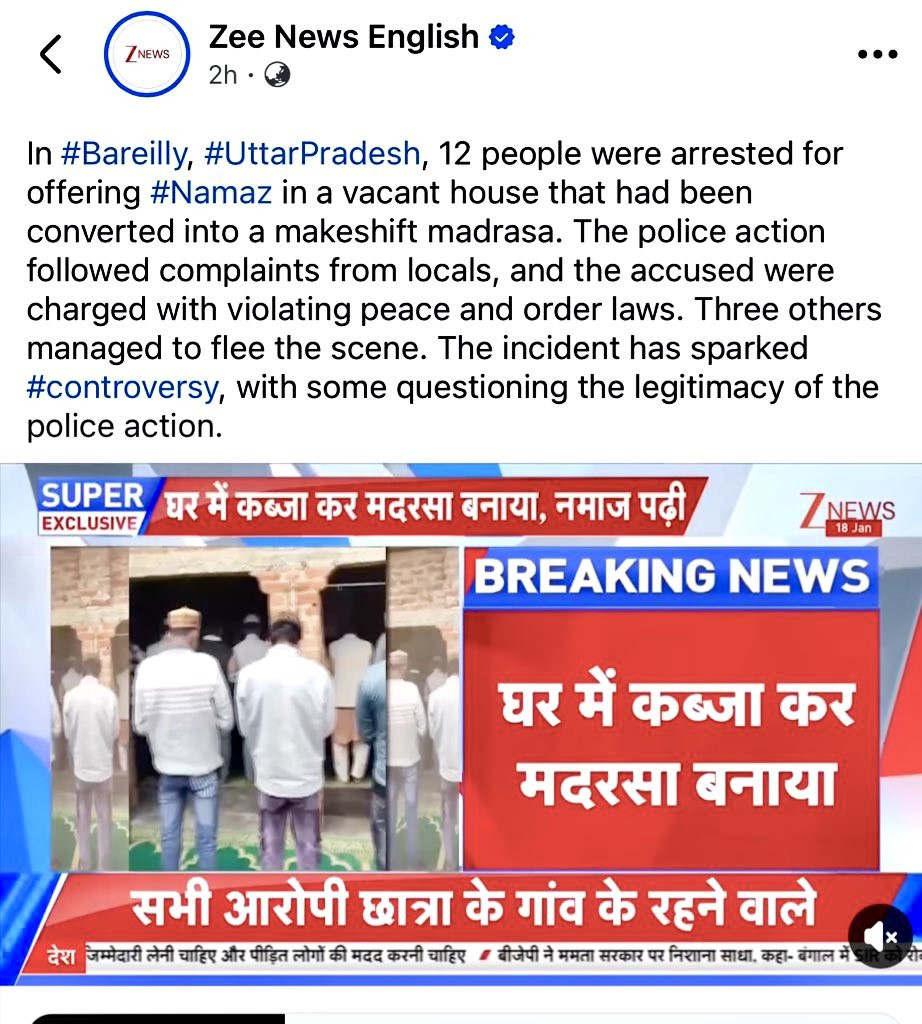This screenshot has height=1024, width=922.
Task: Tap the 2h post timestamp
Action: (x=223, y=75)
